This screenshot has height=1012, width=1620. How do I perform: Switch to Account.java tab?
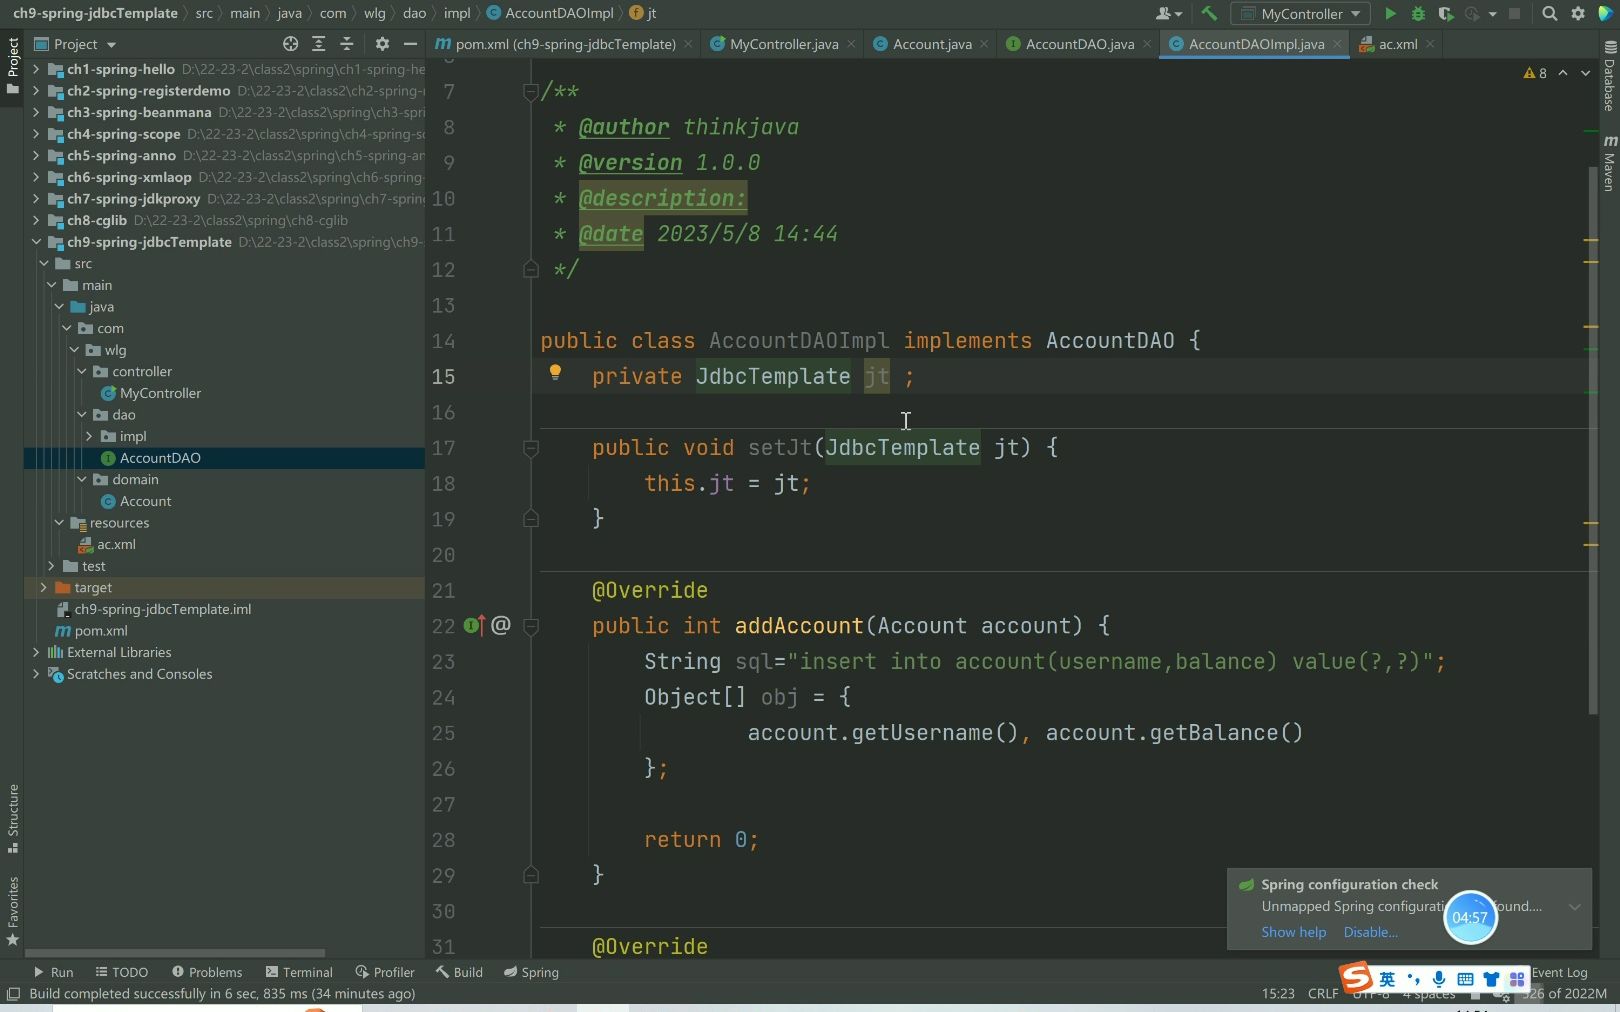pos(931,44)
